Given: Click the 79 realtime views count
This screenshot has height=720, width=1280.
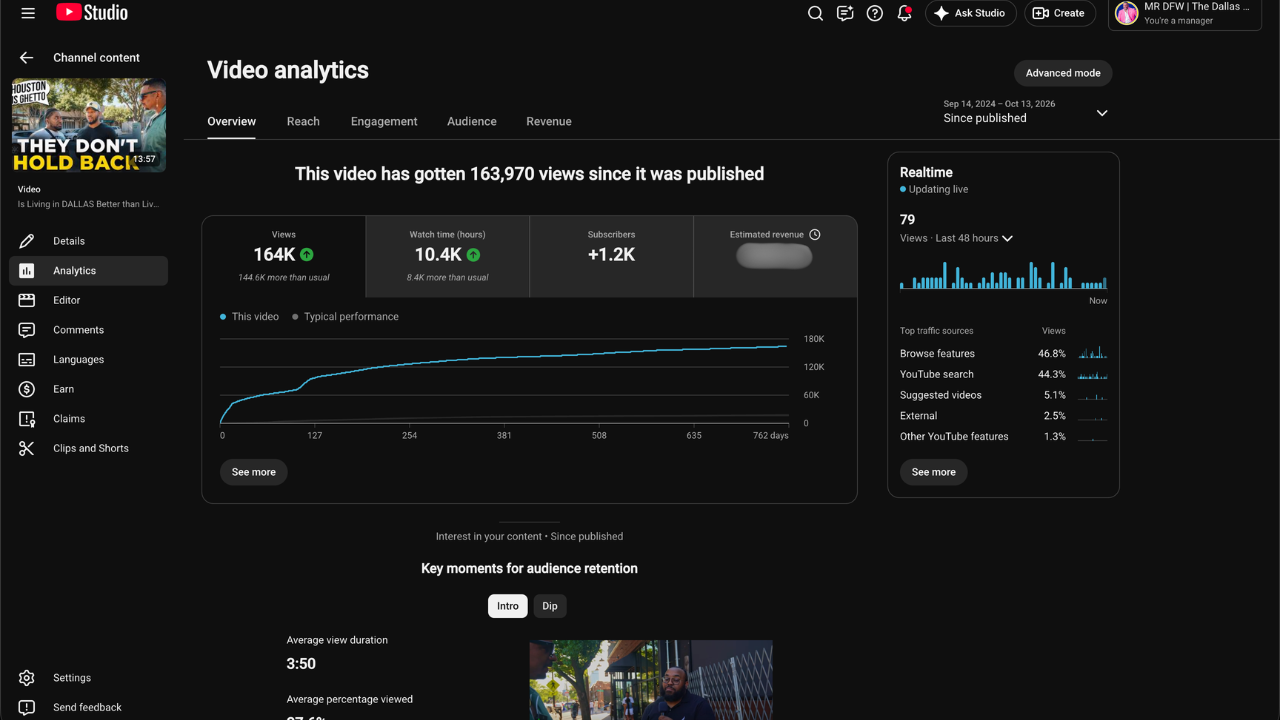Looking at the screenshot, I should coord(907,220).
